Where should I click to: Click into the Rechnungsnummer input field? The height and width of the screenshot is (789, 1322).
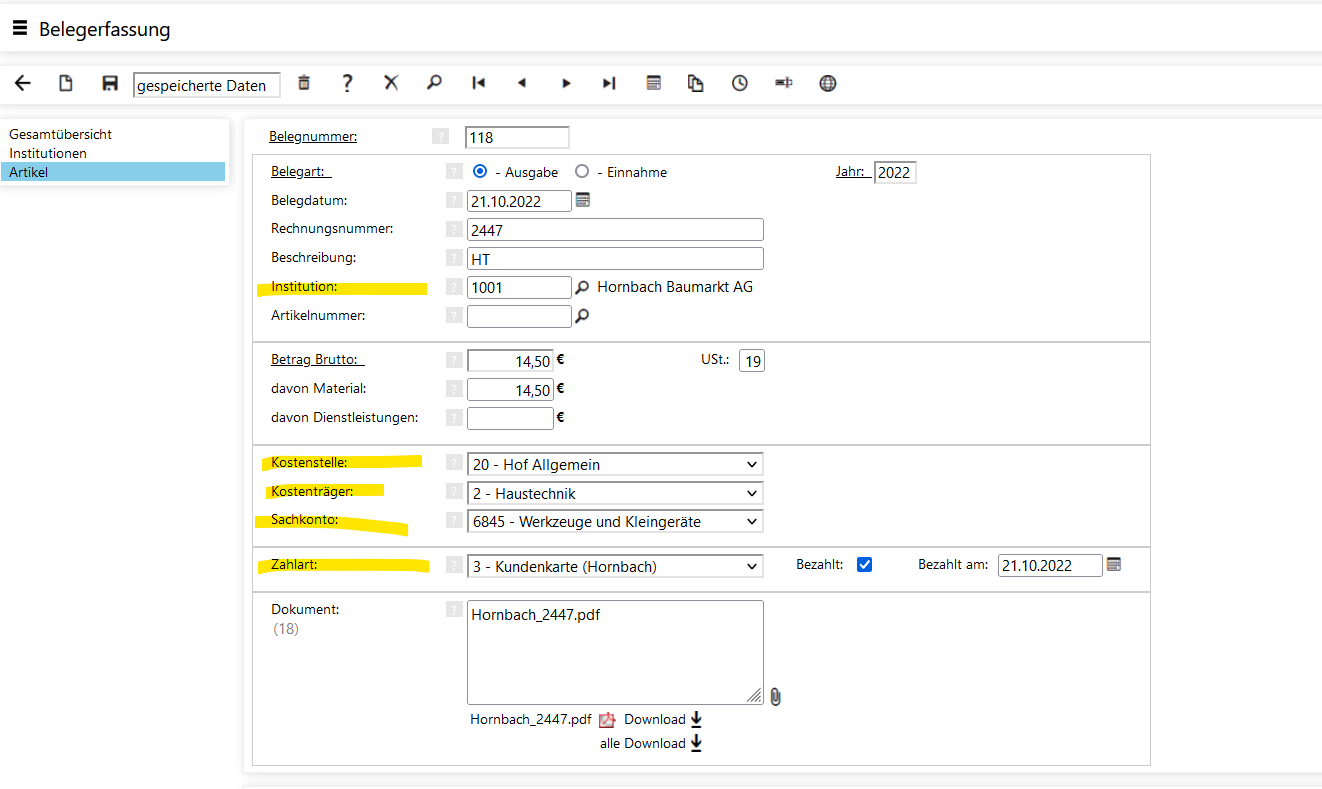pyautogui.click(x=614, y=230)
